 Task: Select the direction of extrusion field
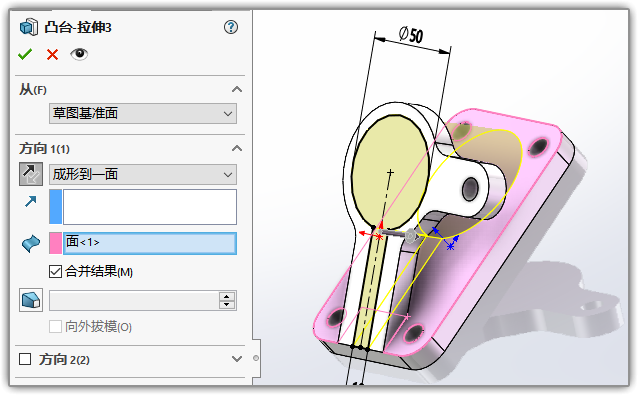[150, 207]
